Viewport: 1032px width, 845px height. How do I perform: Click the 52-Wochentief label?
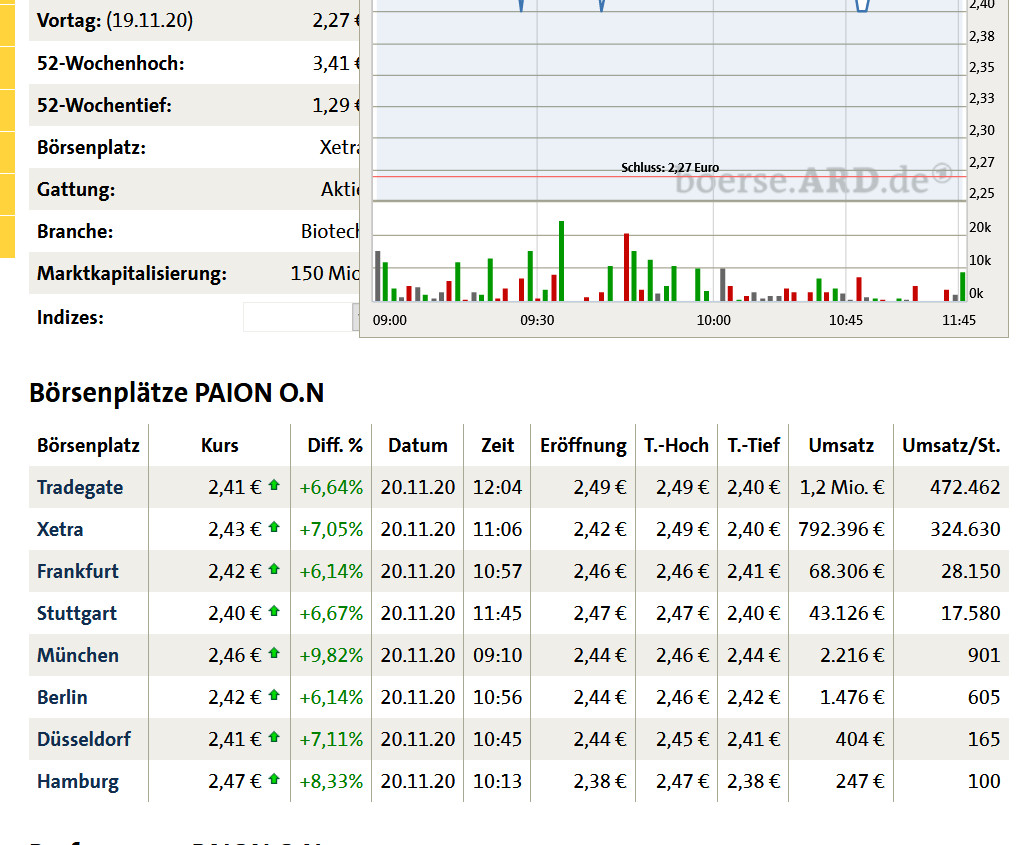tap(104, 105)
